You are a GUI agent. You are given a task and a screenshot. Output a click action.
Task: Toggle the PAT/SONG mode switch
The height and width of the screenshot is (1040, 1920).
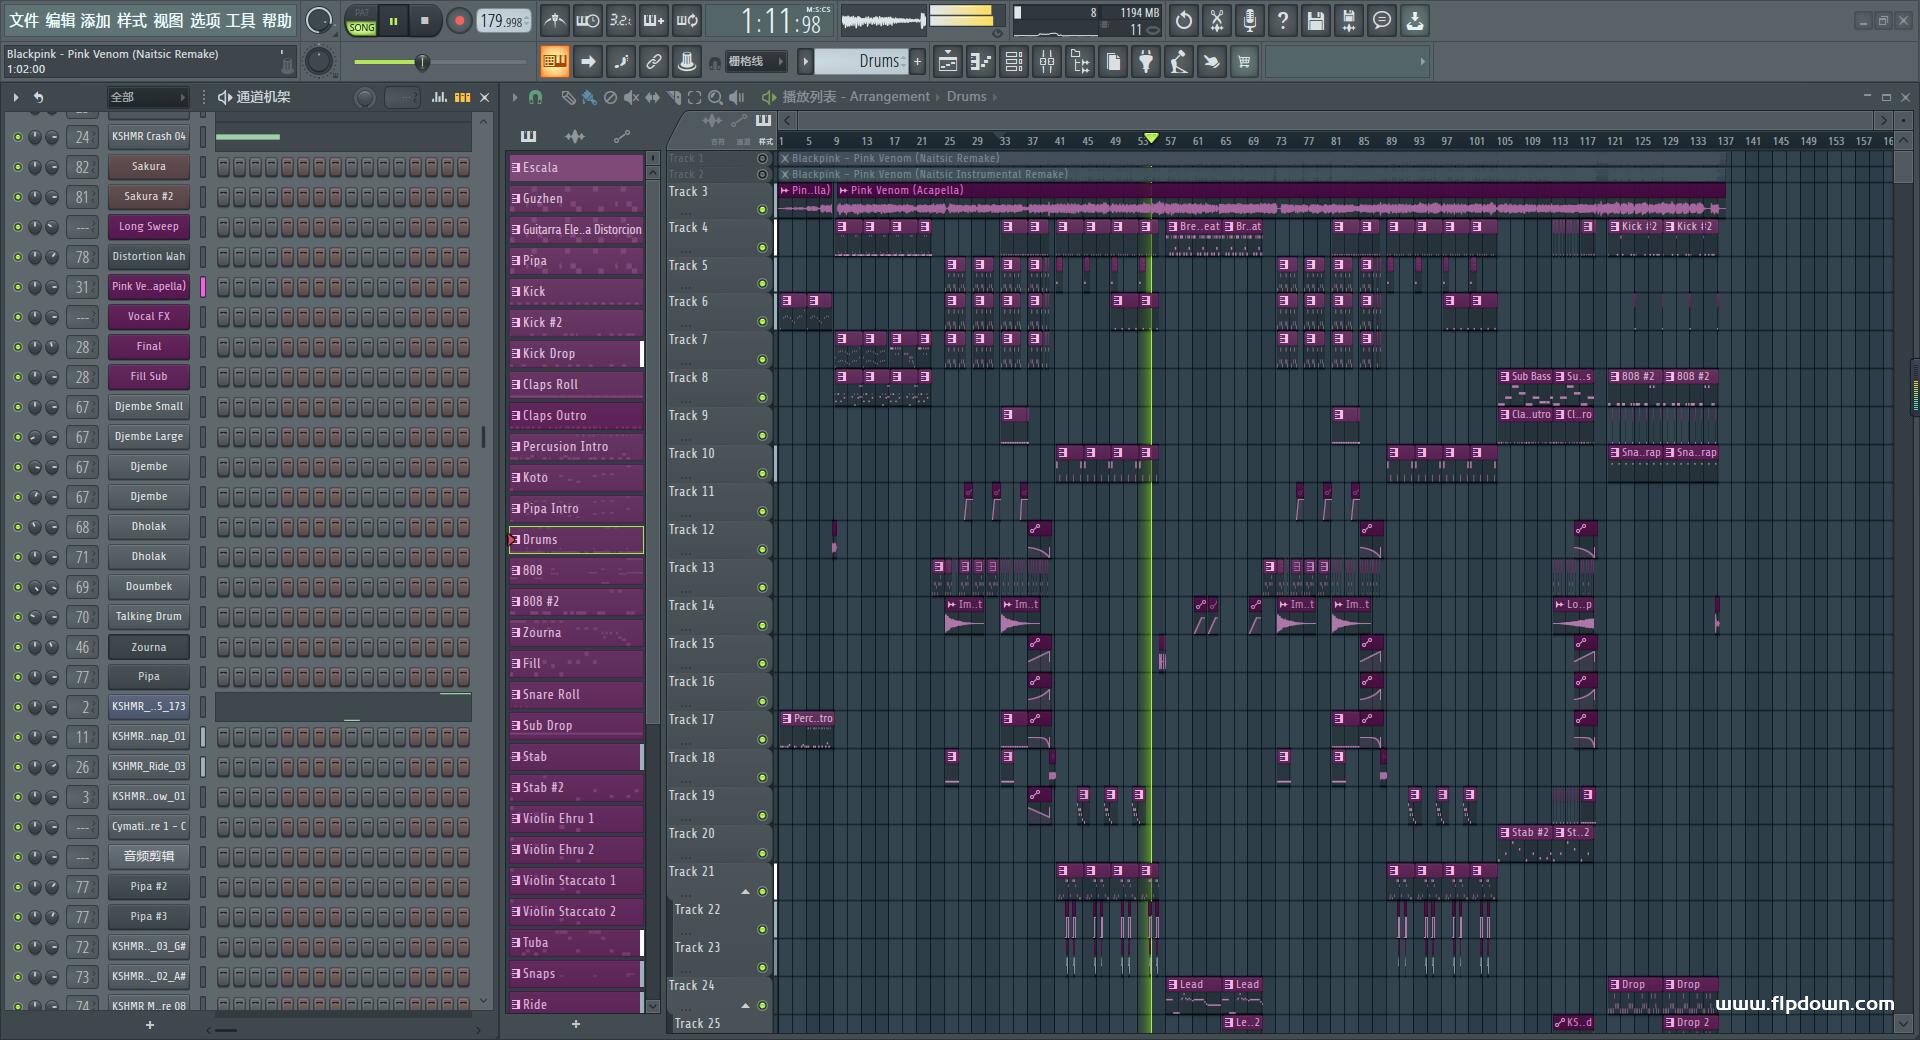click(x=361, y=21)
